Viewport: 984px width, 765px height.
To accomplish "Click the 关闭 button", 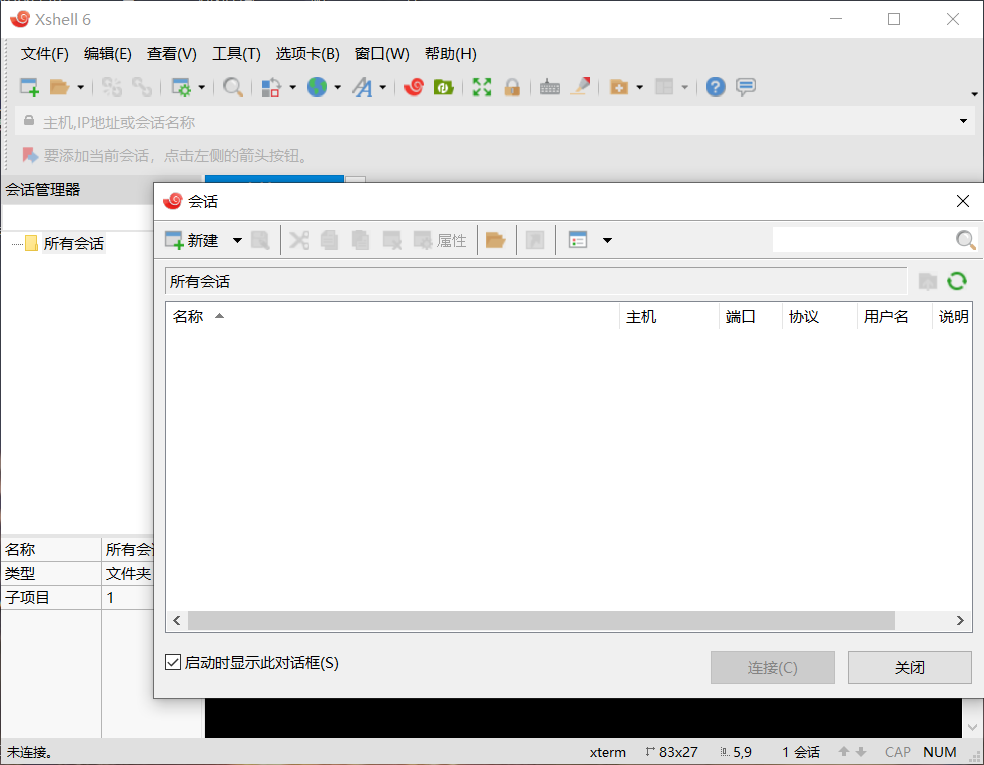I will point(909,667).
